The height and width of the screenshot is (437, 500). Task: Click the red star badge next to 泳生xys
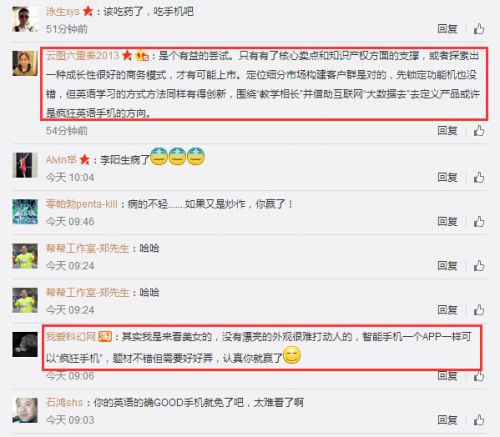coord(88,11)
